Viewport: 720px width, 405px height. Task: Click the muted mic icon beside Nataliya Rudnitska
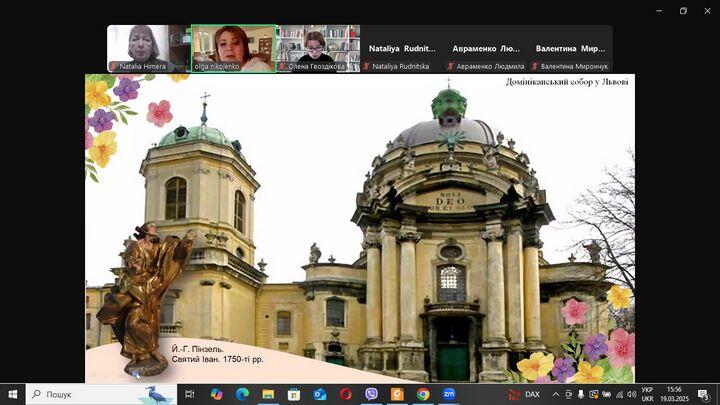coord(366,66)
